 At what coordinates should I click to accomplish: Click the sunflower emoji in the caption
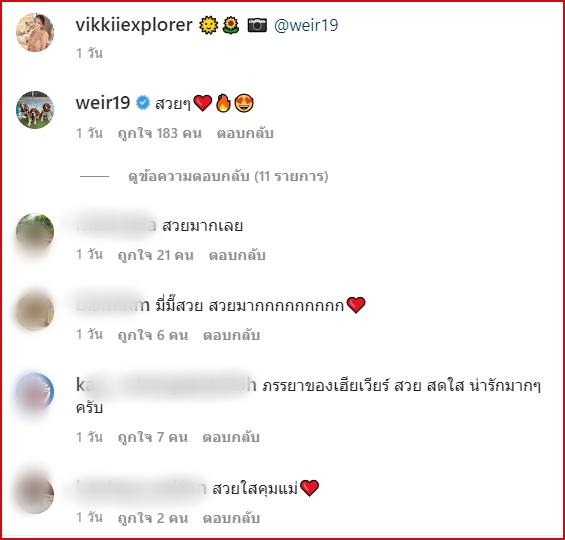[231, 26]
